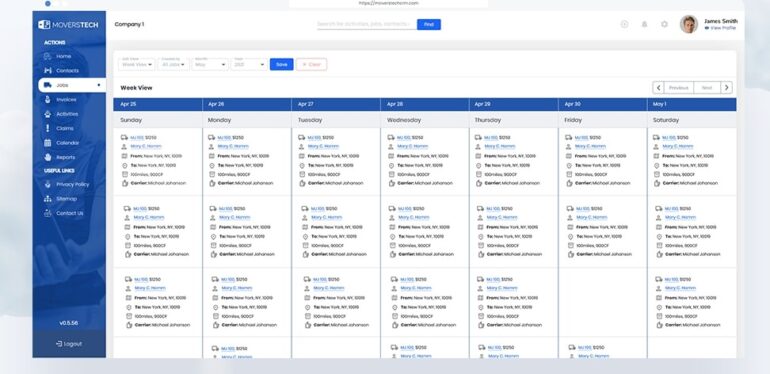Expand the Month dropdown showing May
This screenshot has width=770, height=374.
pos(210,64)
